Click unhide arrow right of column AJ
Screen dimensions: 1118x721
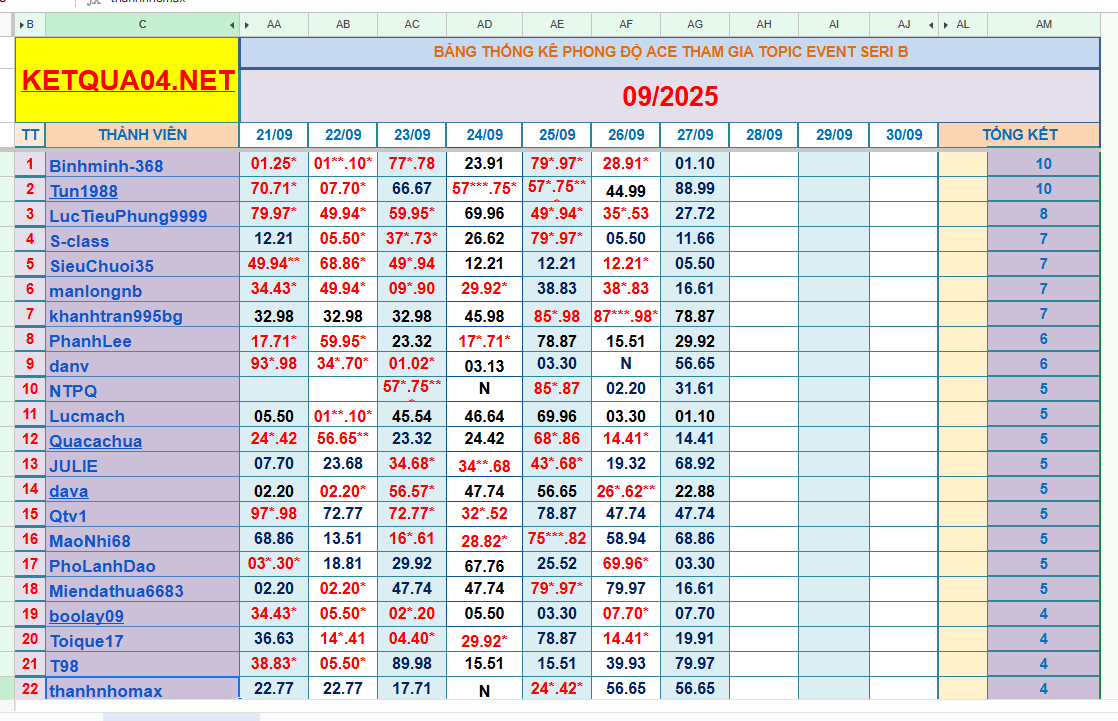pos(933,24)
